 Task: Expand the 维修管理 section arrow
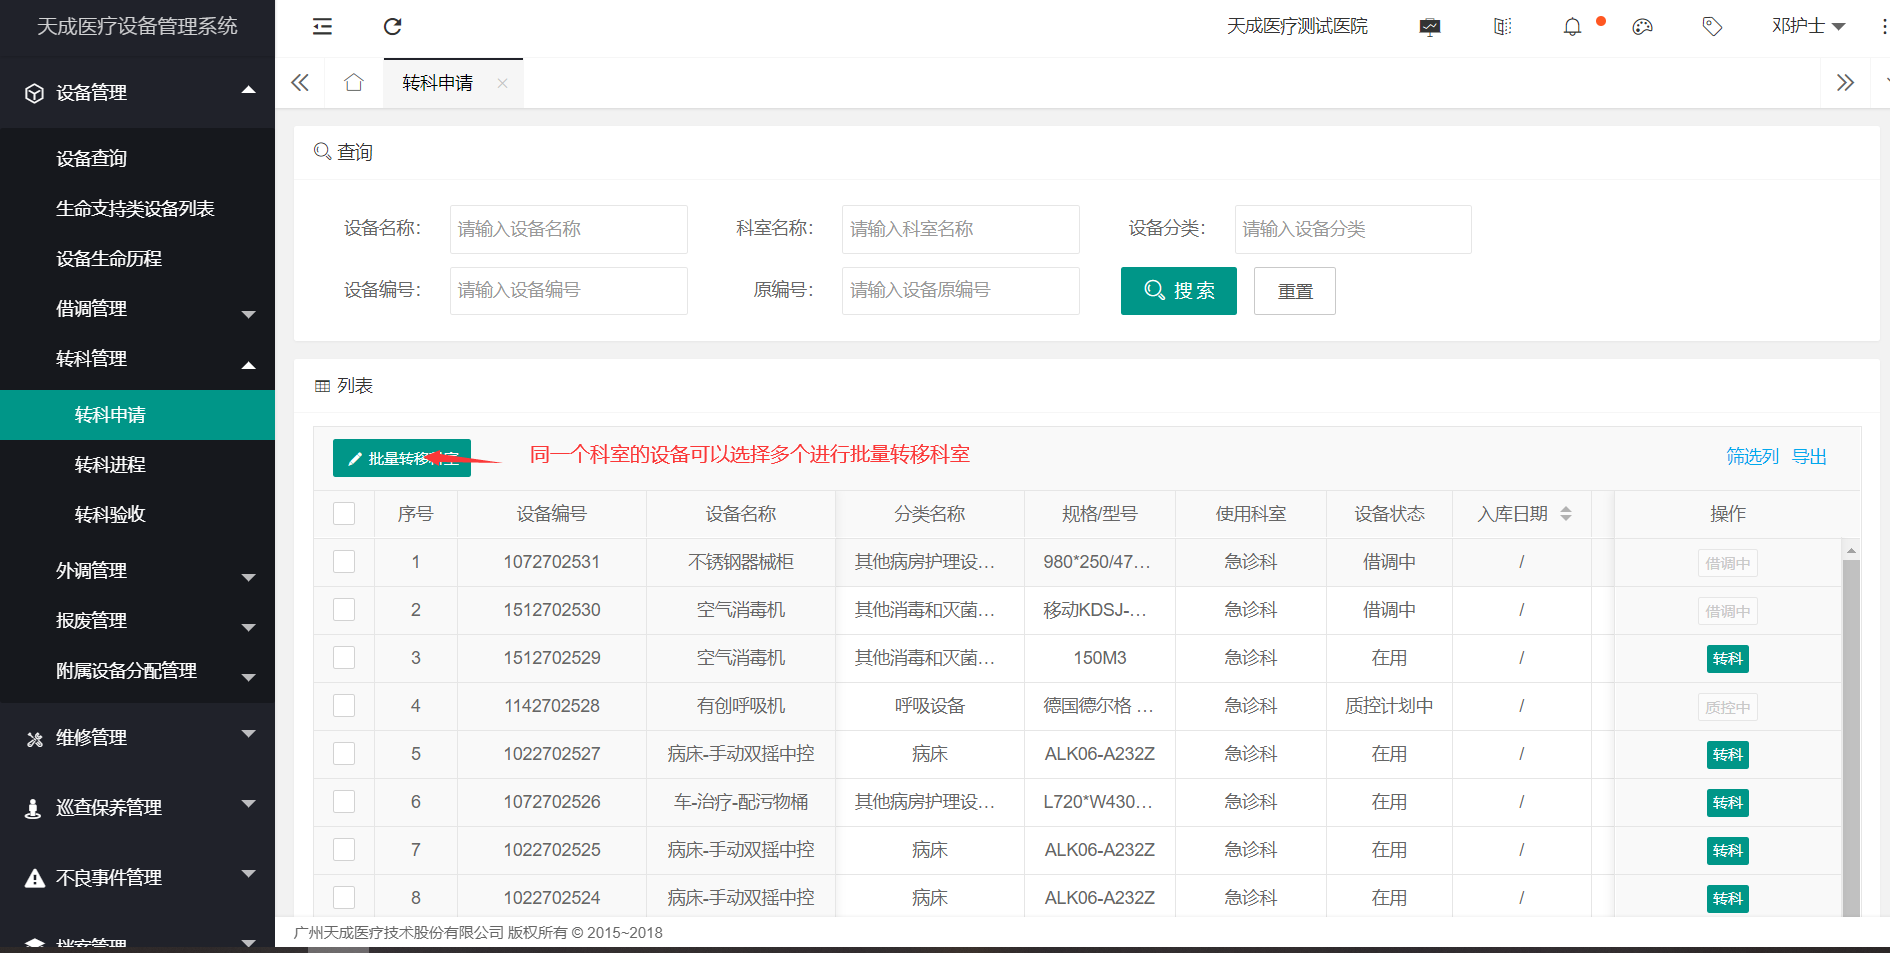pyautogui.click(x=249, y=733)
